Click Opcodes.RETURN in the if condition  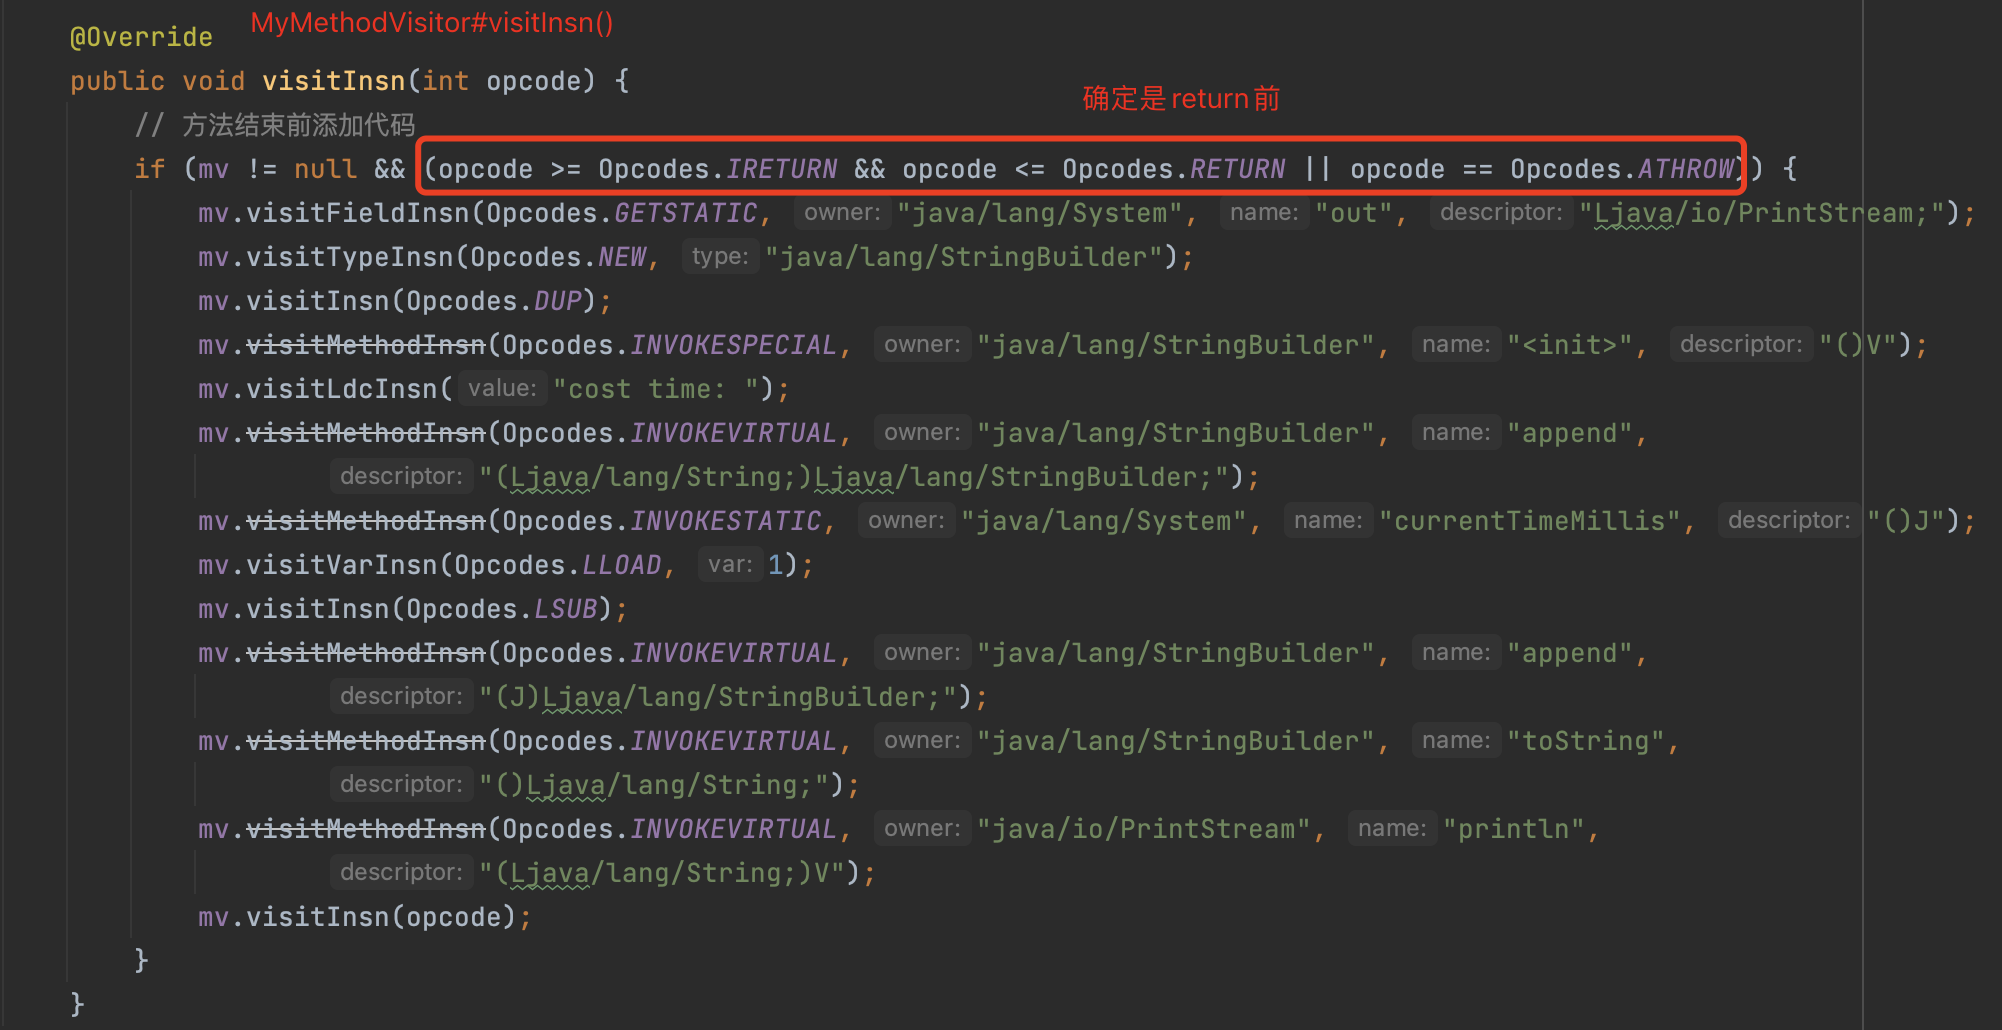click(x=1174, y=169)
